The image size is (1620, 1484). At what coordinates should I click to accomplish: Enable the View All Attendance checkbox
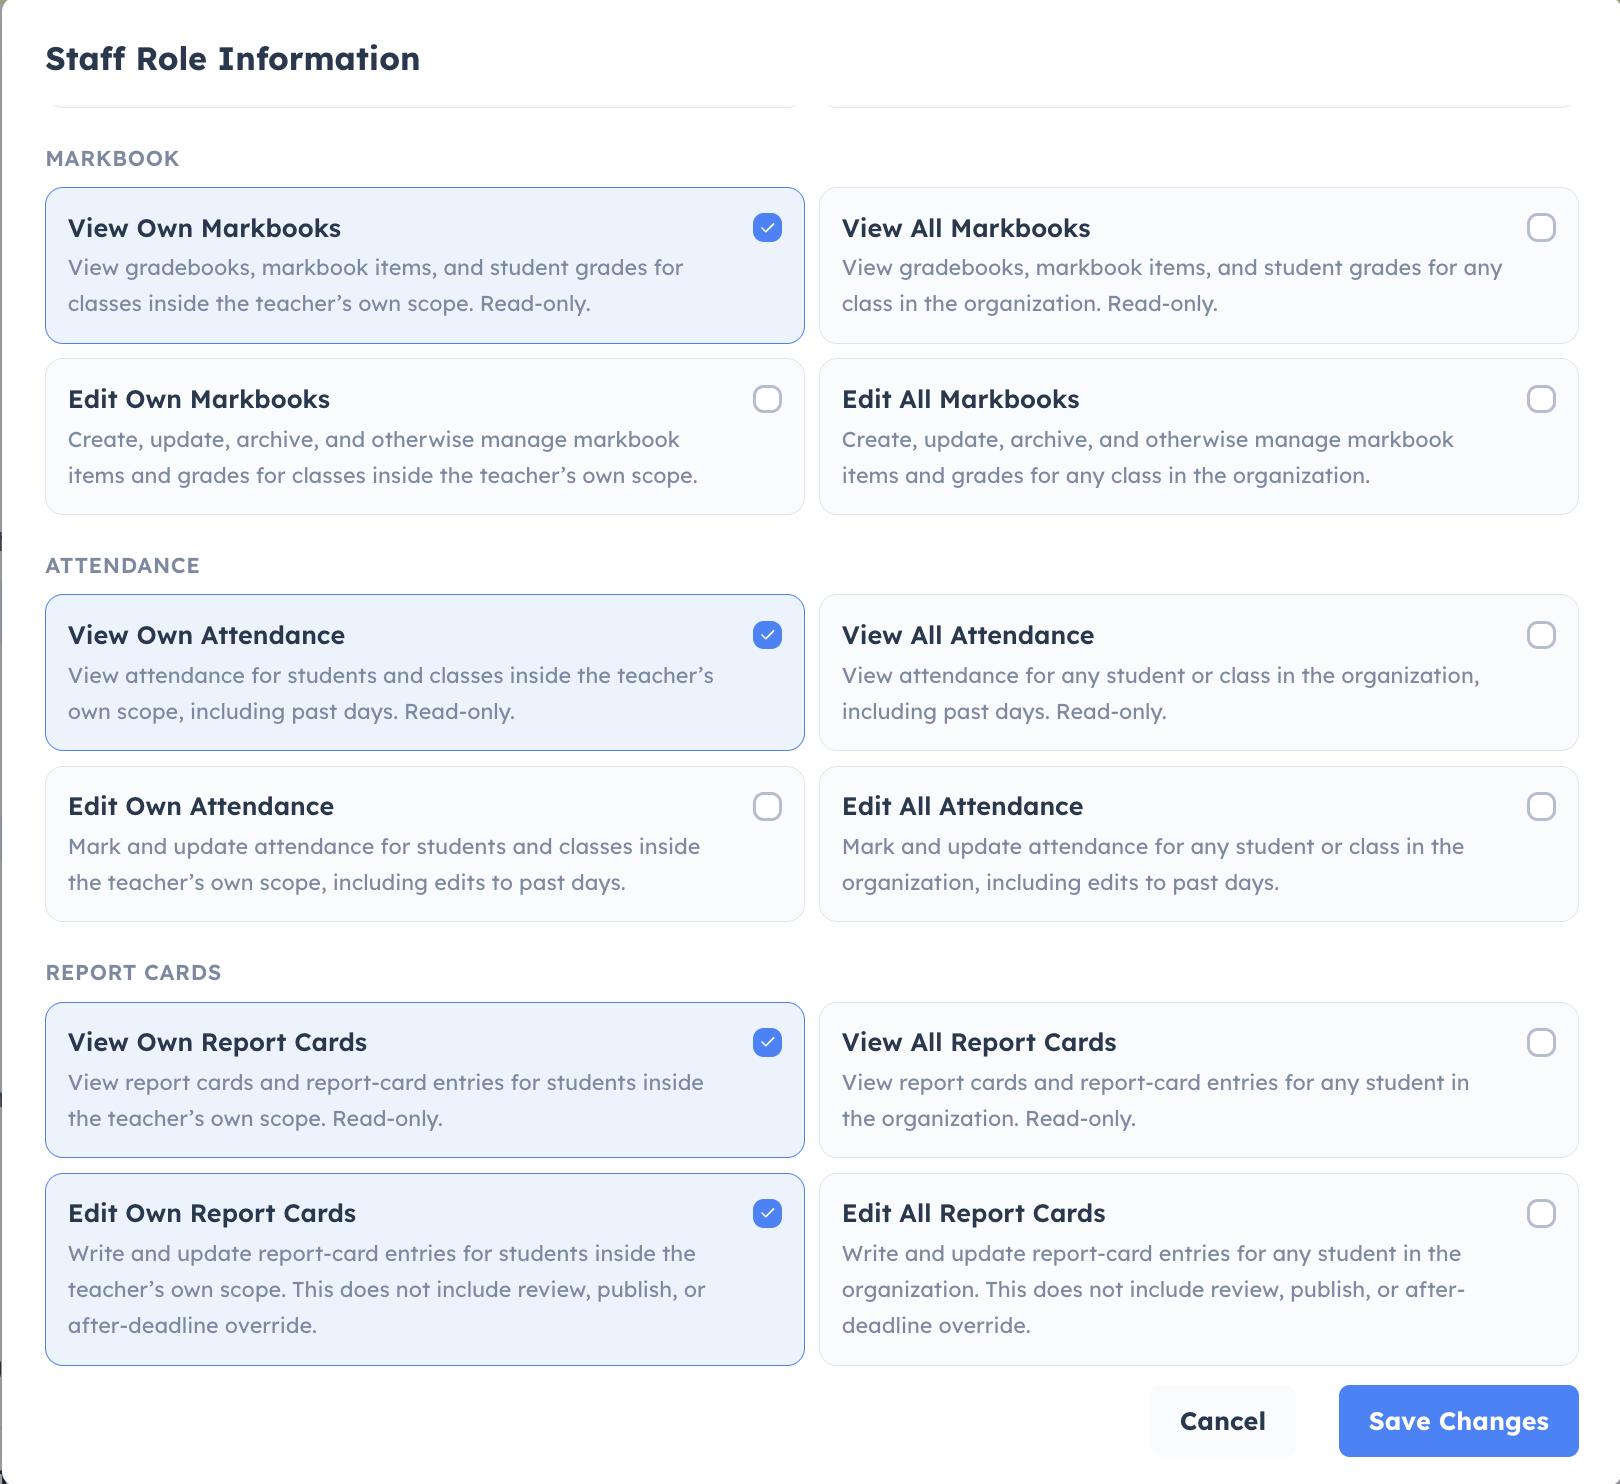coord(1541,635)
